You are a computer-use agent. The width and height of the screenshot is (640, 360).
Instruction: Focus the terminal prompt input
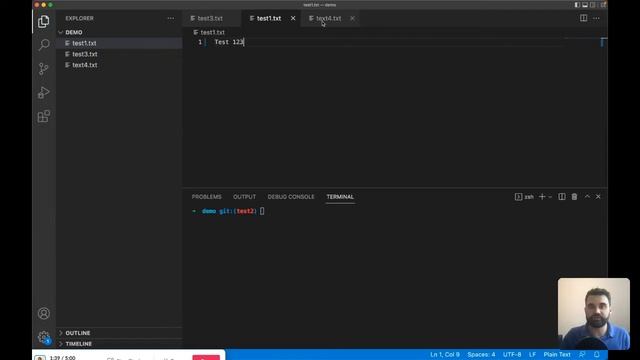pyautogui.click(x=262, y=211)
